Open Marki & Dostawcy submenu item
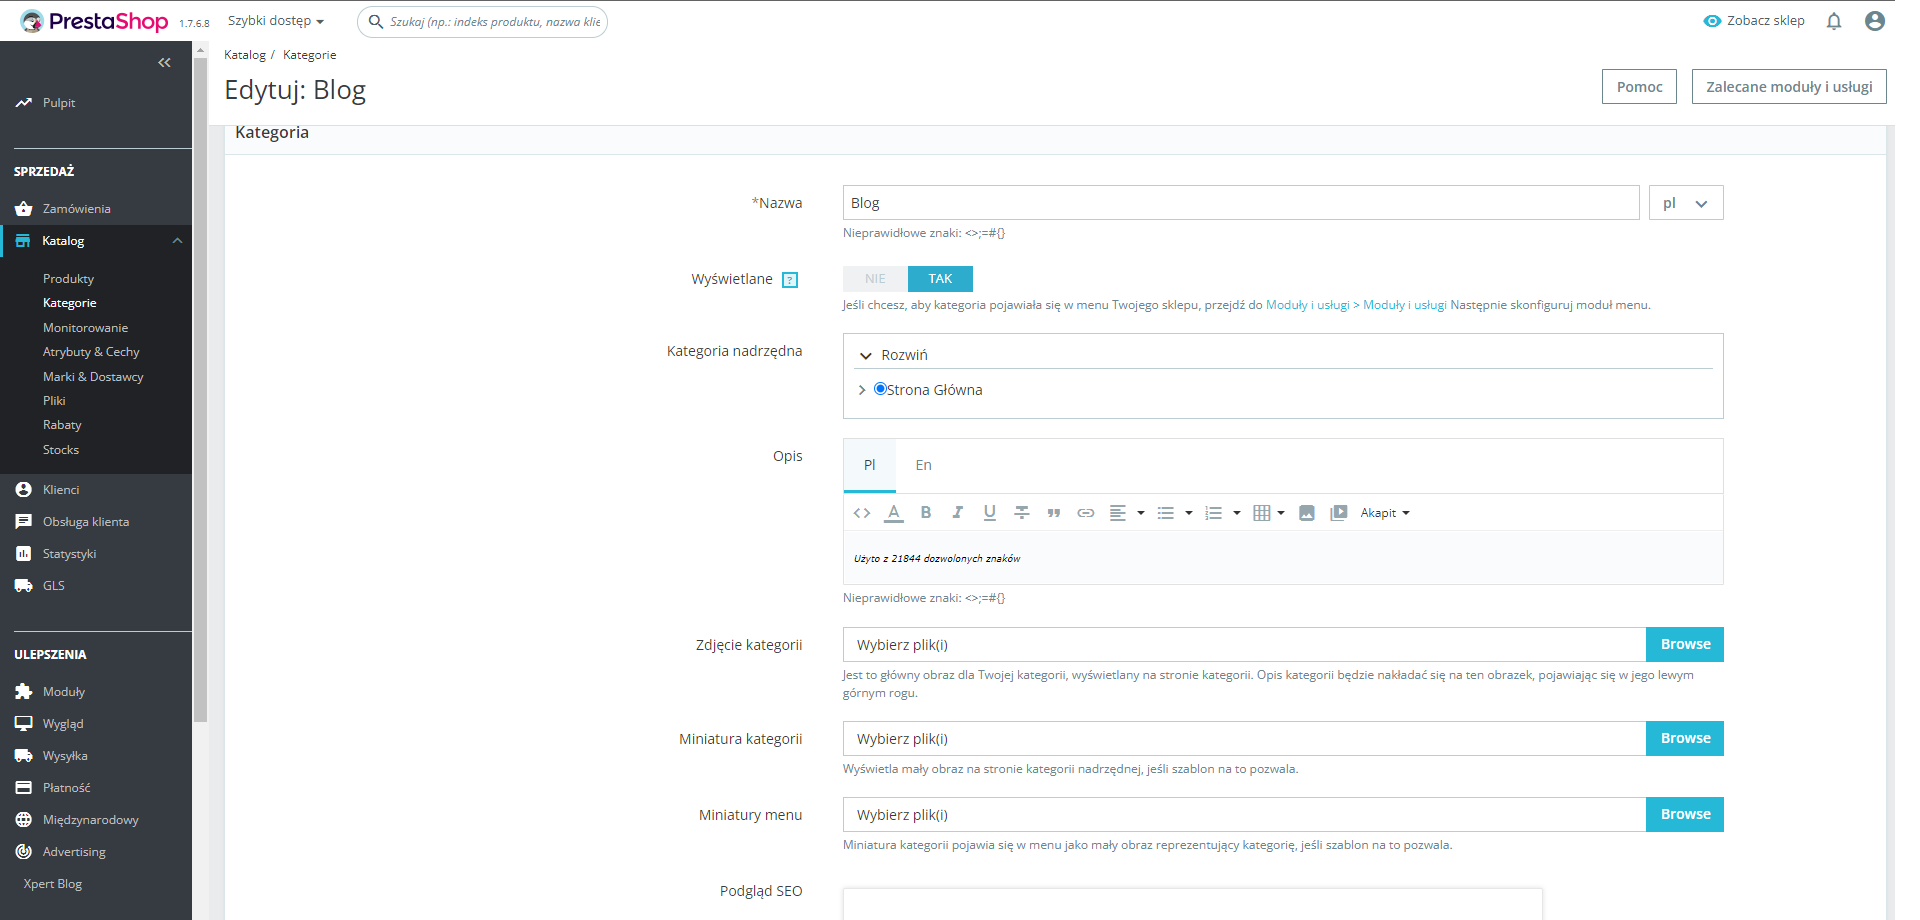 pos(93,377)
